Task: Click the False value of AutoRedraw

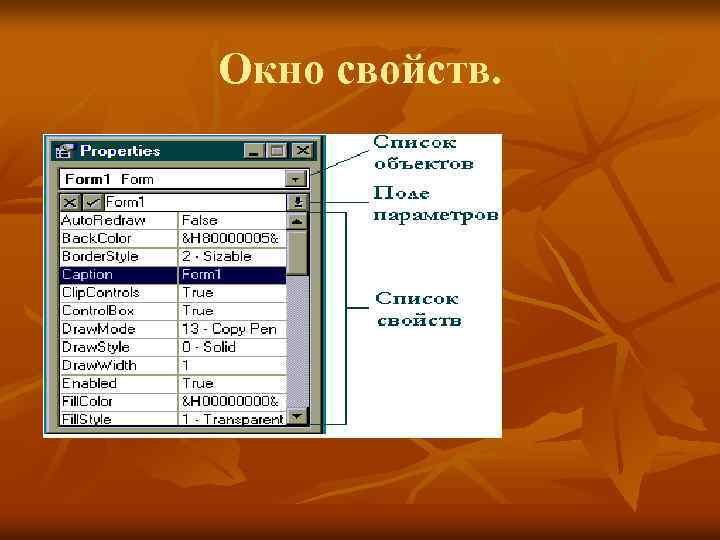Action: (232, 220)
